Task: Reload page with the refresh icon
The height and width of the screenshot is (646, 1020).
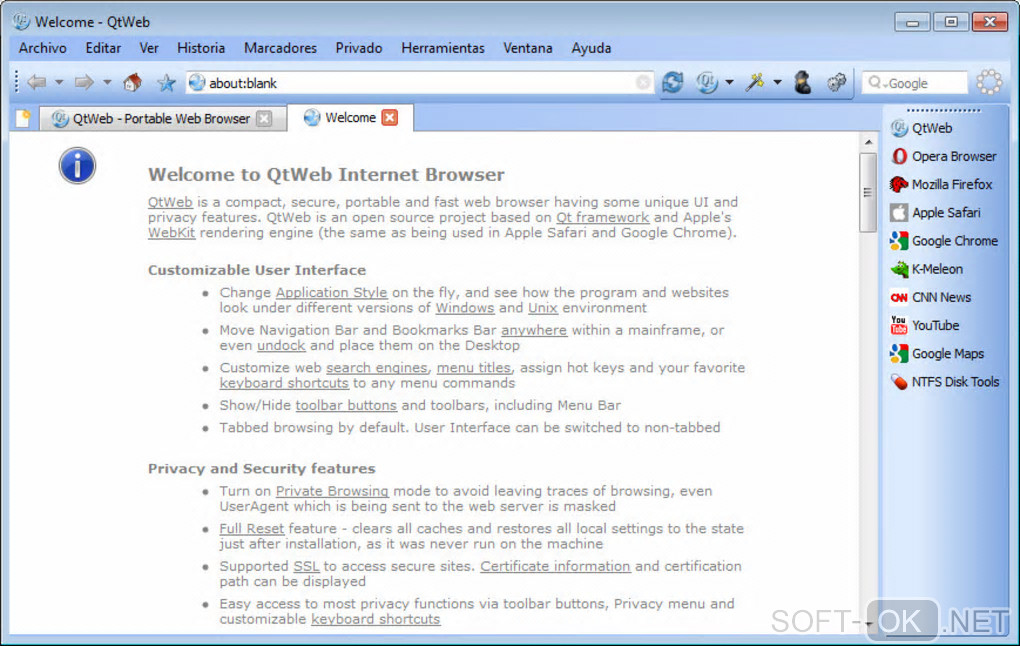Action: tap(673, 83)
